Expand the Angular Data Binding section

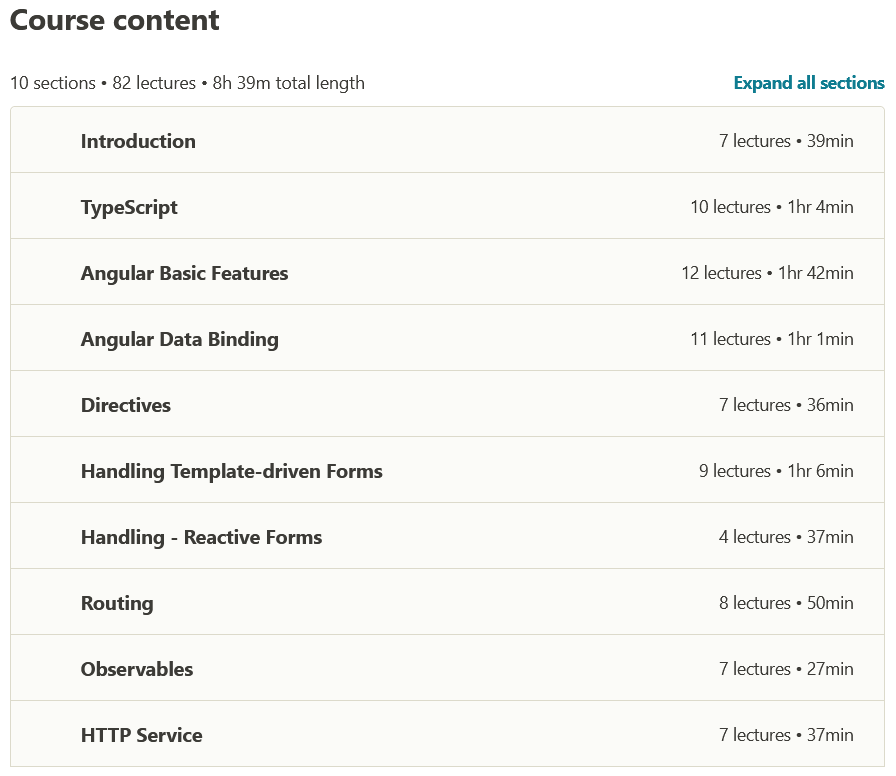(x=447, y=338)
